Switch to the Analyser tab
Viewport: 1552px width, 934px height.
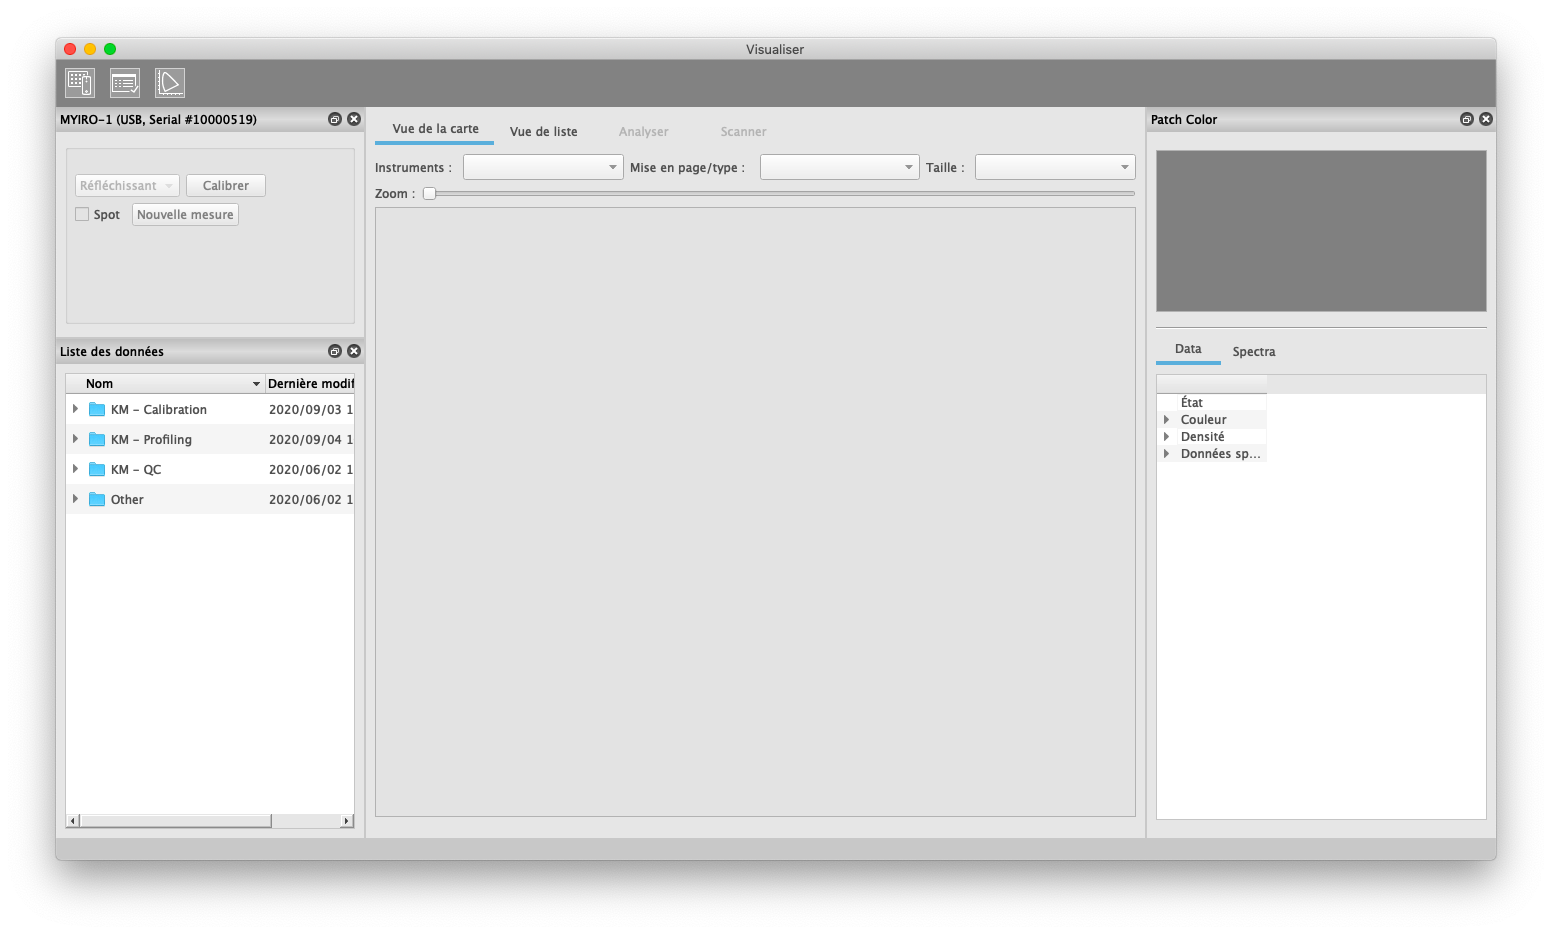643,132
